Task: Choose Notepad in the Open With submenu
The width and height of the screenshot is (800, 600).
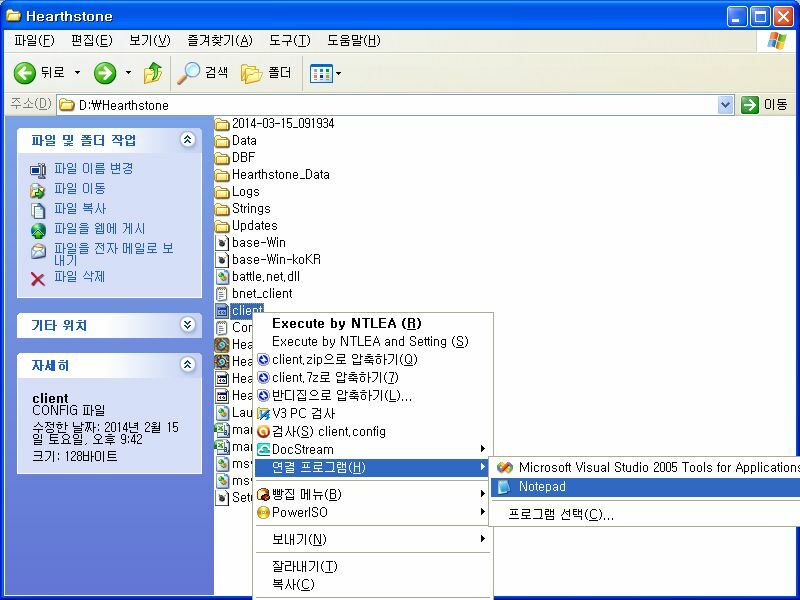Action: [645, 487]
